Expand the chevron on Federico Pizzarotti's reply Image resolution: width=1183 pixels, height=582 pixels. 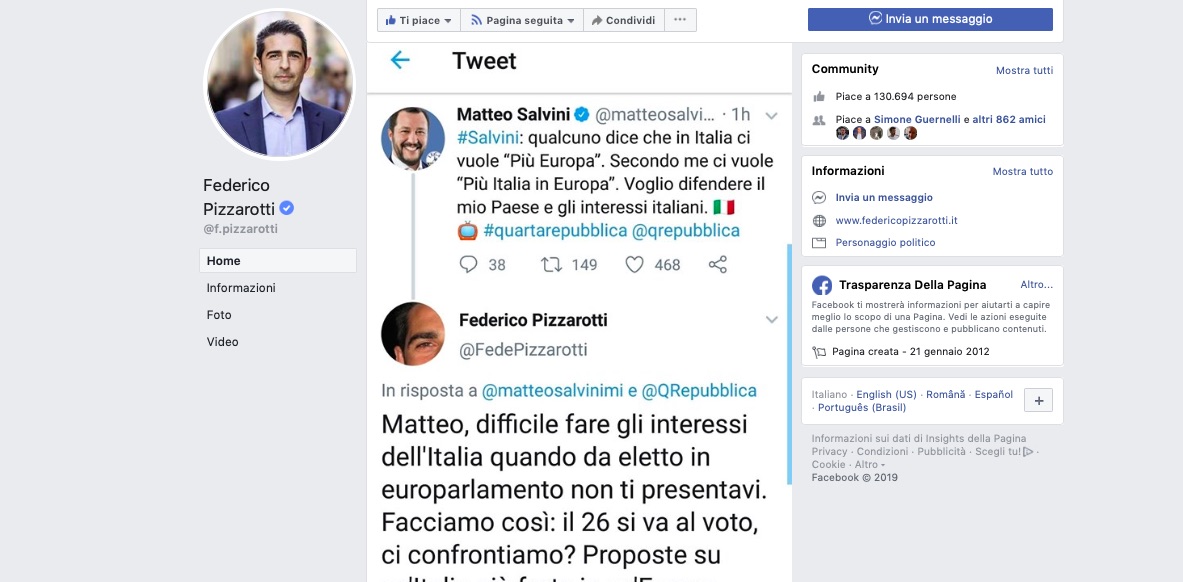[x=771, y=320]
